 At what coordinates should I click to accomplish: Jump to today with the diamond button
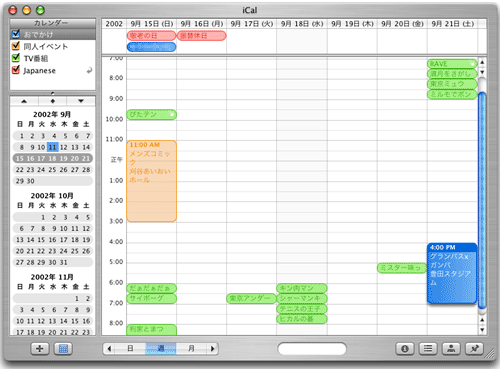[x=53, y=101]
